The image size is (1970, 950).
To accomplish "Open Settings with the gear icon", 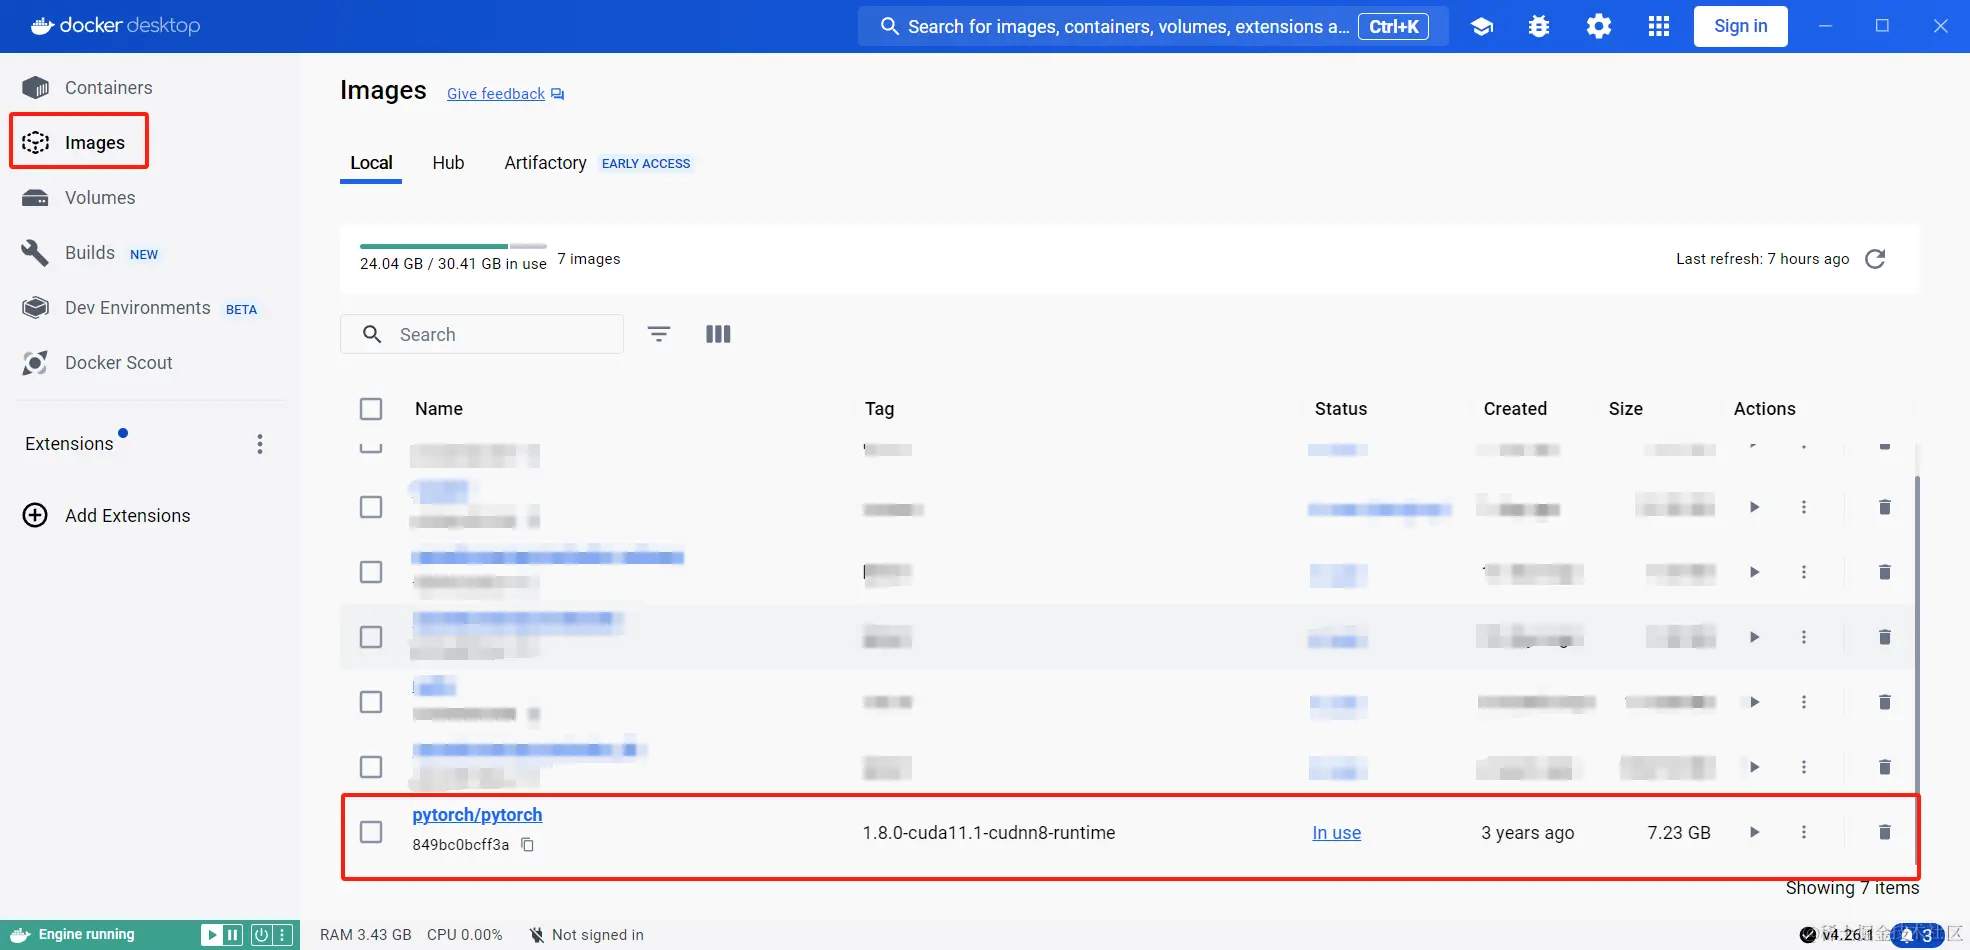I will (1599, 27).
